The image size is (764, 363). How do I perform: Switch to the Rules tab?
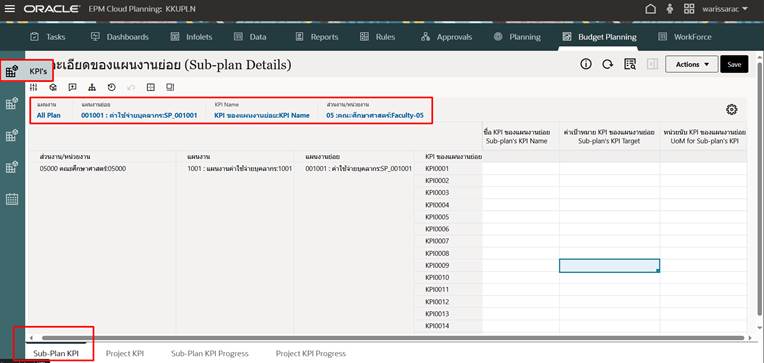click(x=377, y=37)
